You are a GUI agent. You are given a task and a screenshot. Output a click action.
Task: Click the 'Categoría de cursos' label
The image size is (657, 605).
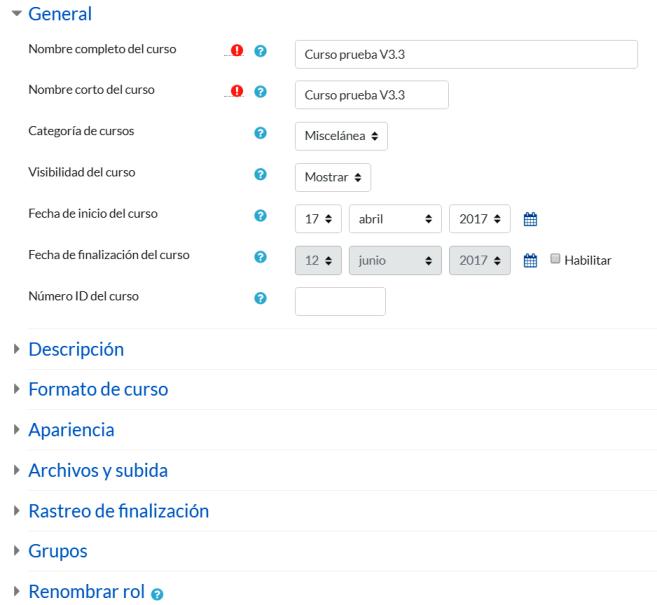click(81, 131)
